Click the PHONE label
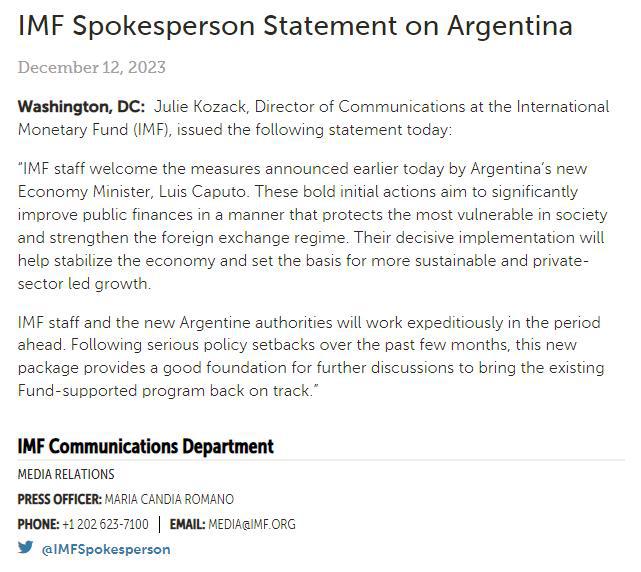This screenshot has height=572, width=641. point(38,524)
